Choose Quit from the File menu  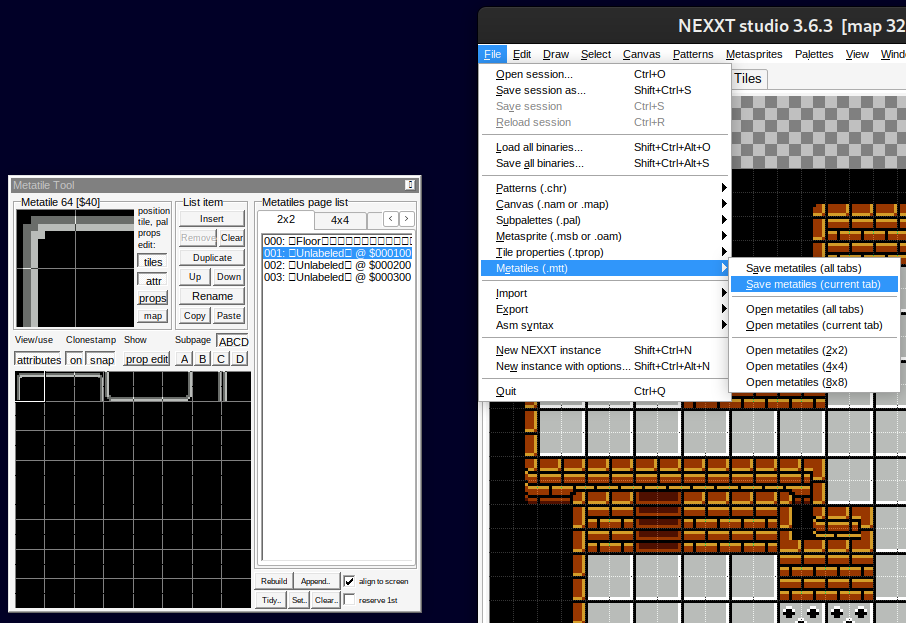pos(605,391)
